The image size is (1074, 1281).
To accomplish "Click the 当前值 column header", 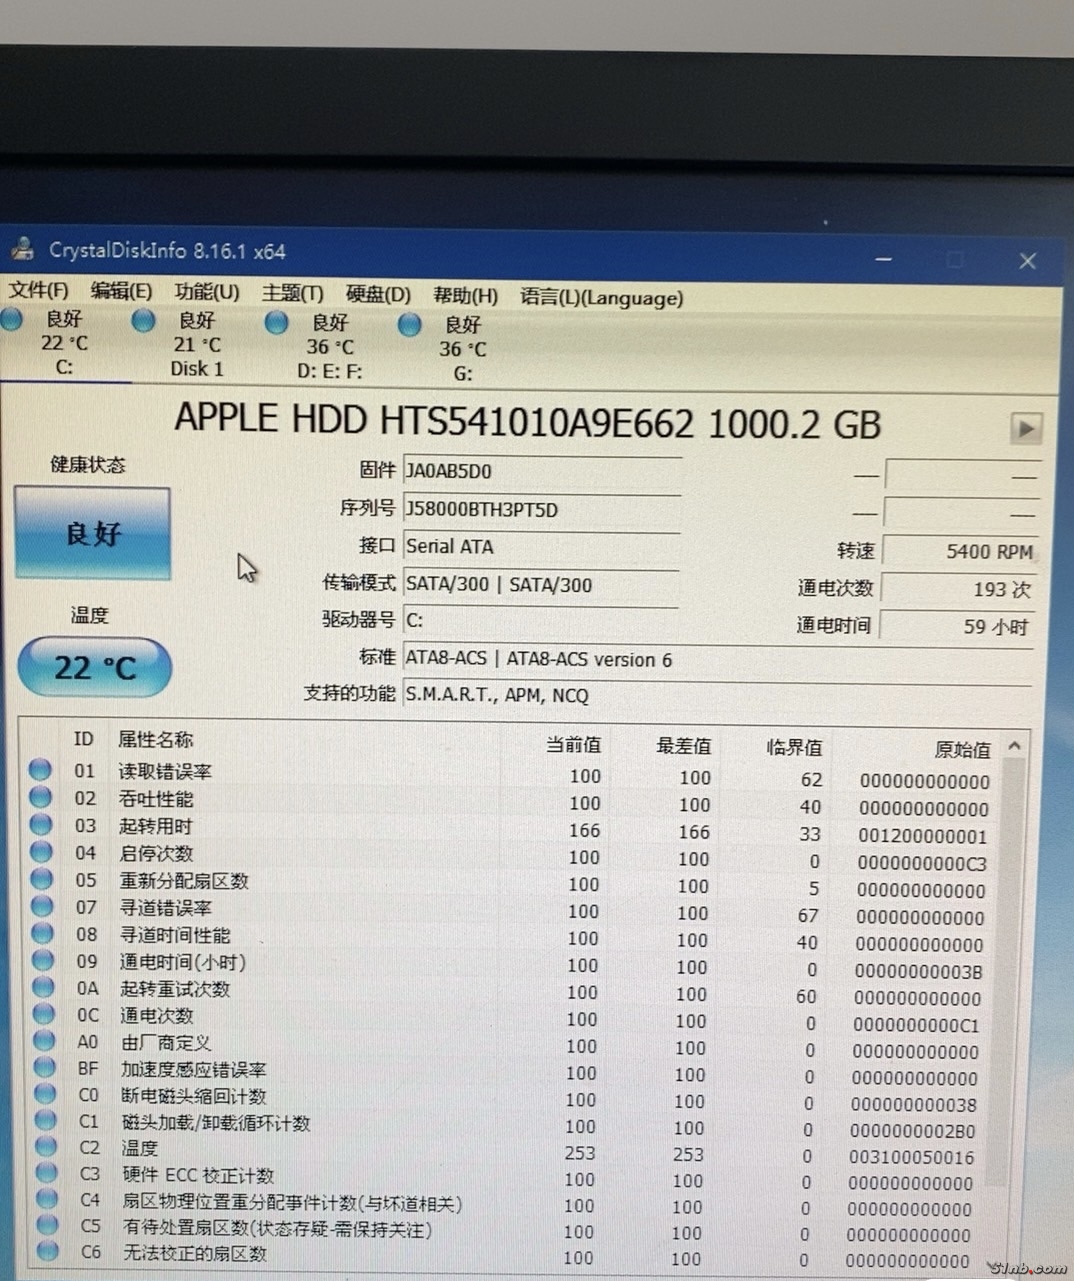I will pyautogui.click(x=574, y=745).
